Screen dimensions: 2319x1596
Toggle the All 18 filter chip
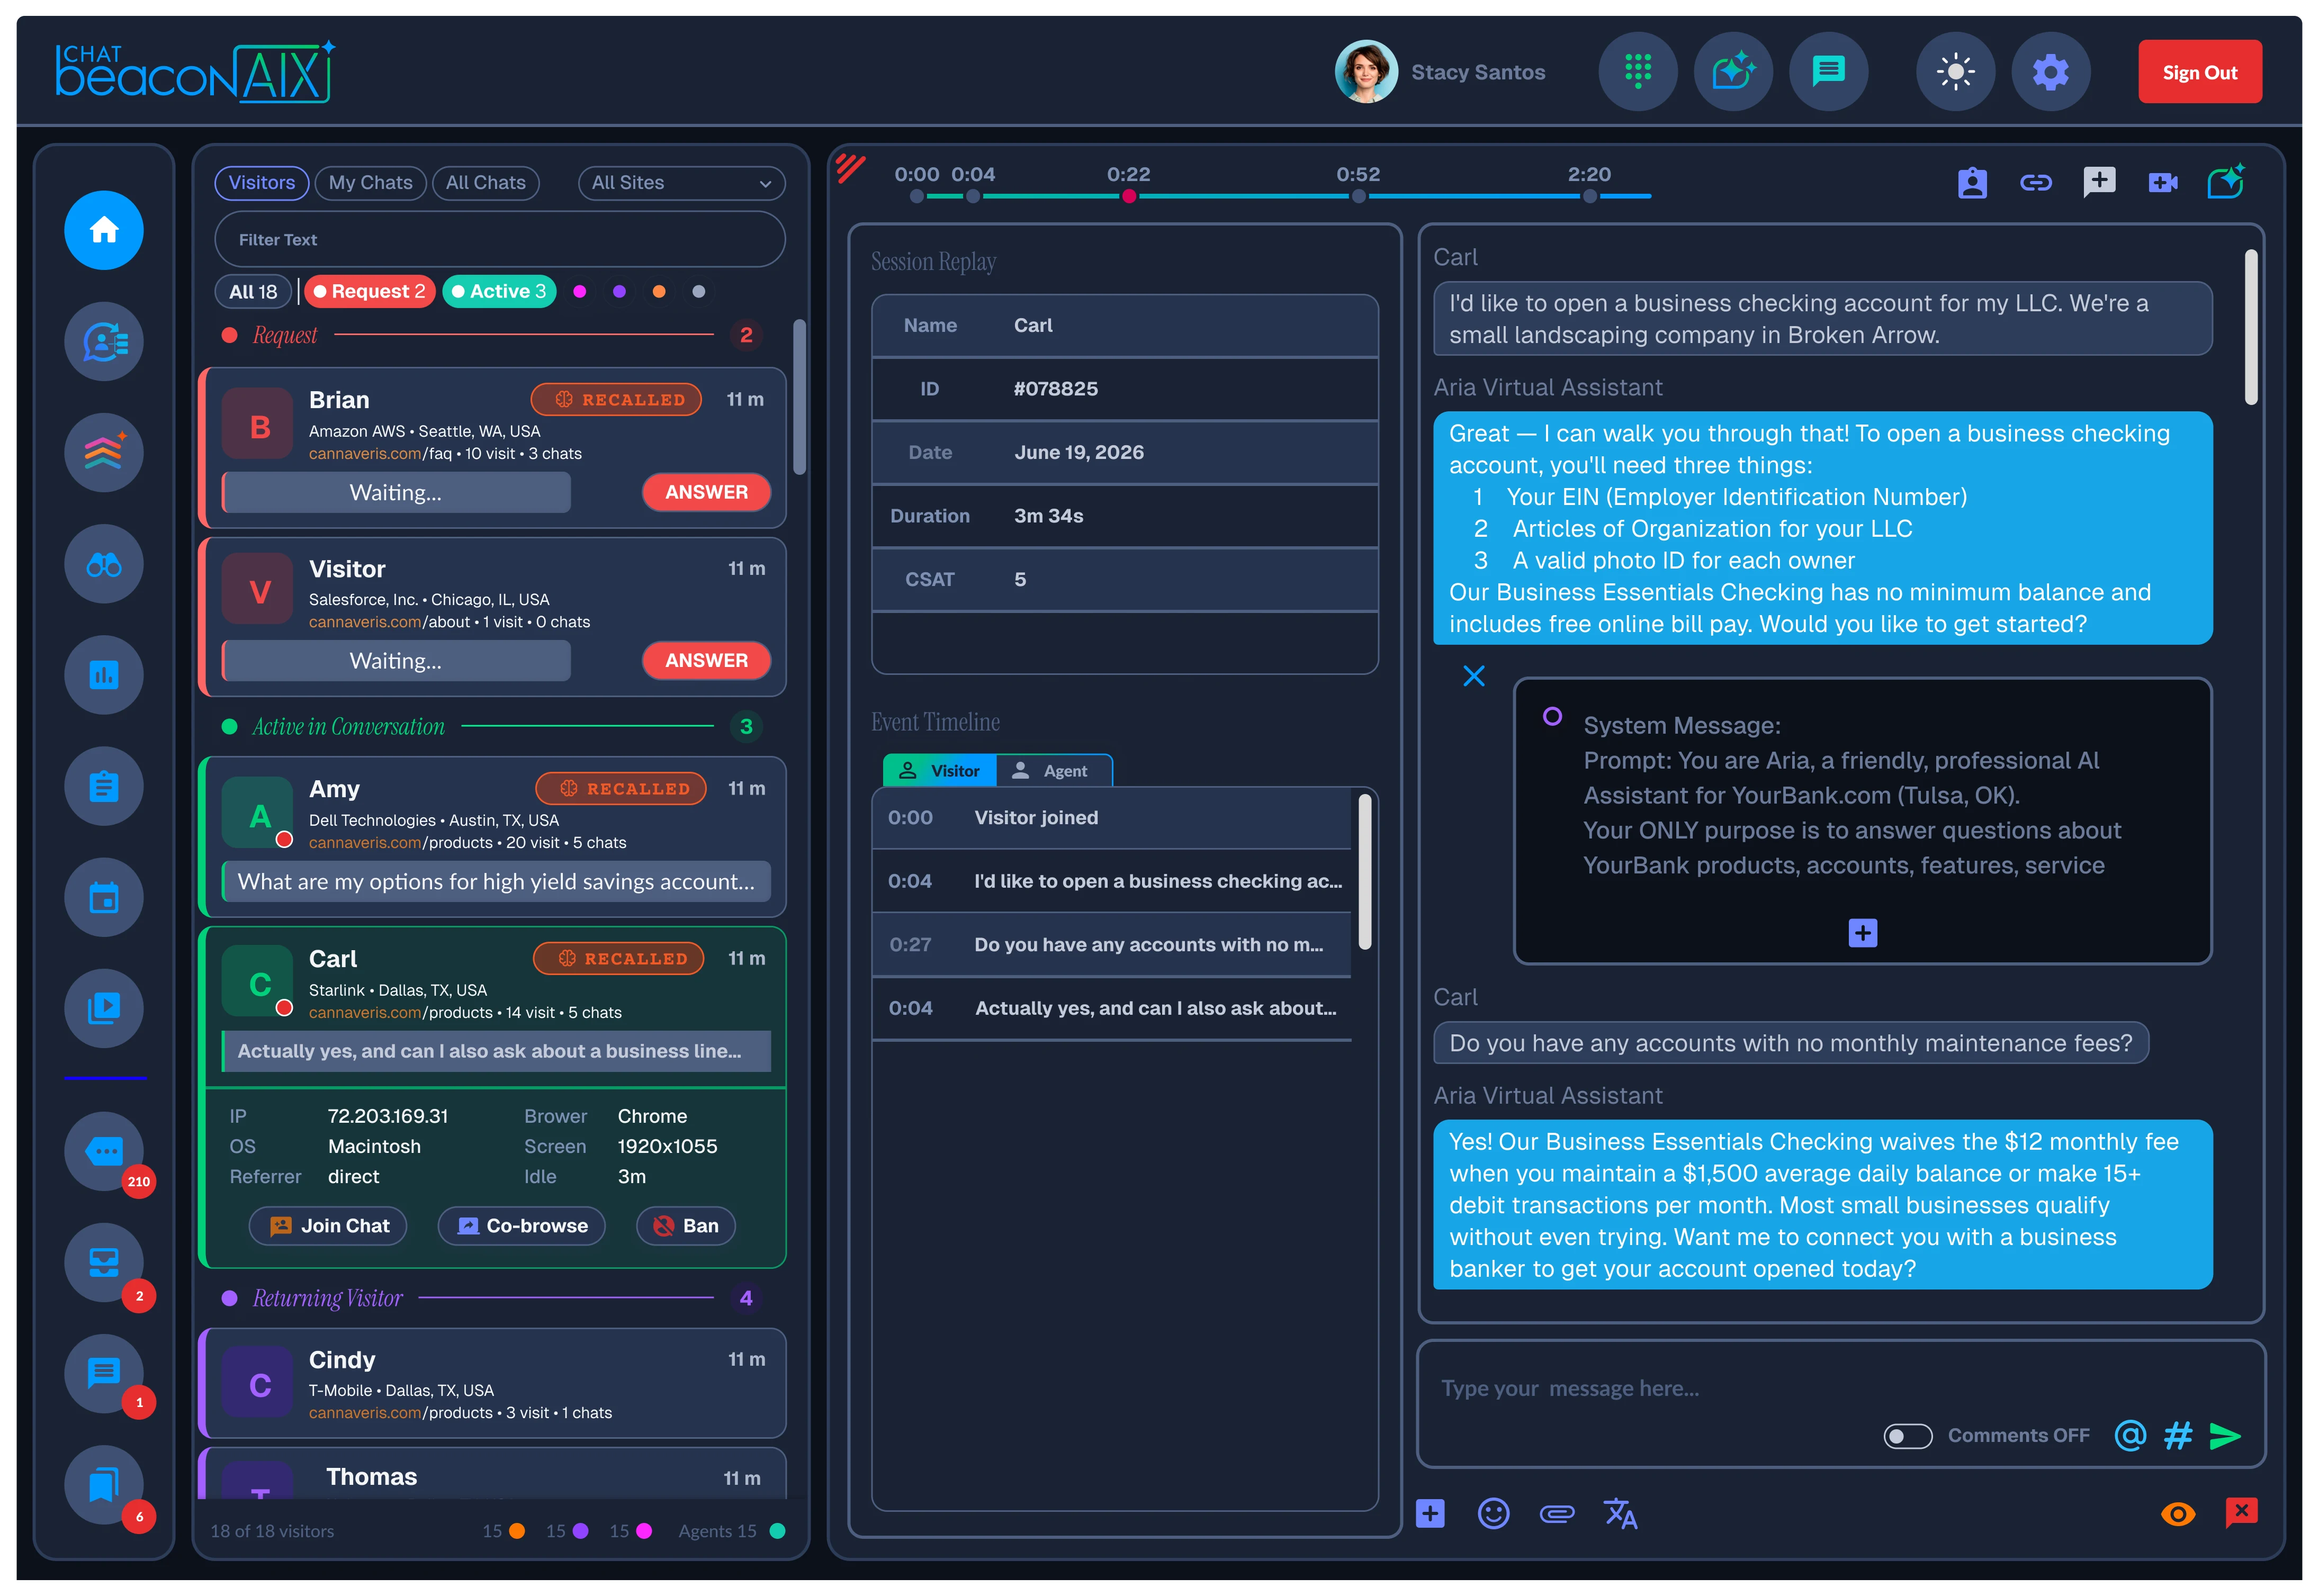[253, 291]
